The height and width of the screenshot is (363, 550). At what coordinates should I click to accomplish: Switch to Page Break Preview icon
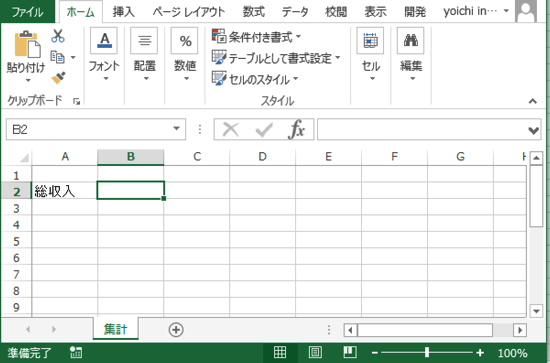(350, 352)
